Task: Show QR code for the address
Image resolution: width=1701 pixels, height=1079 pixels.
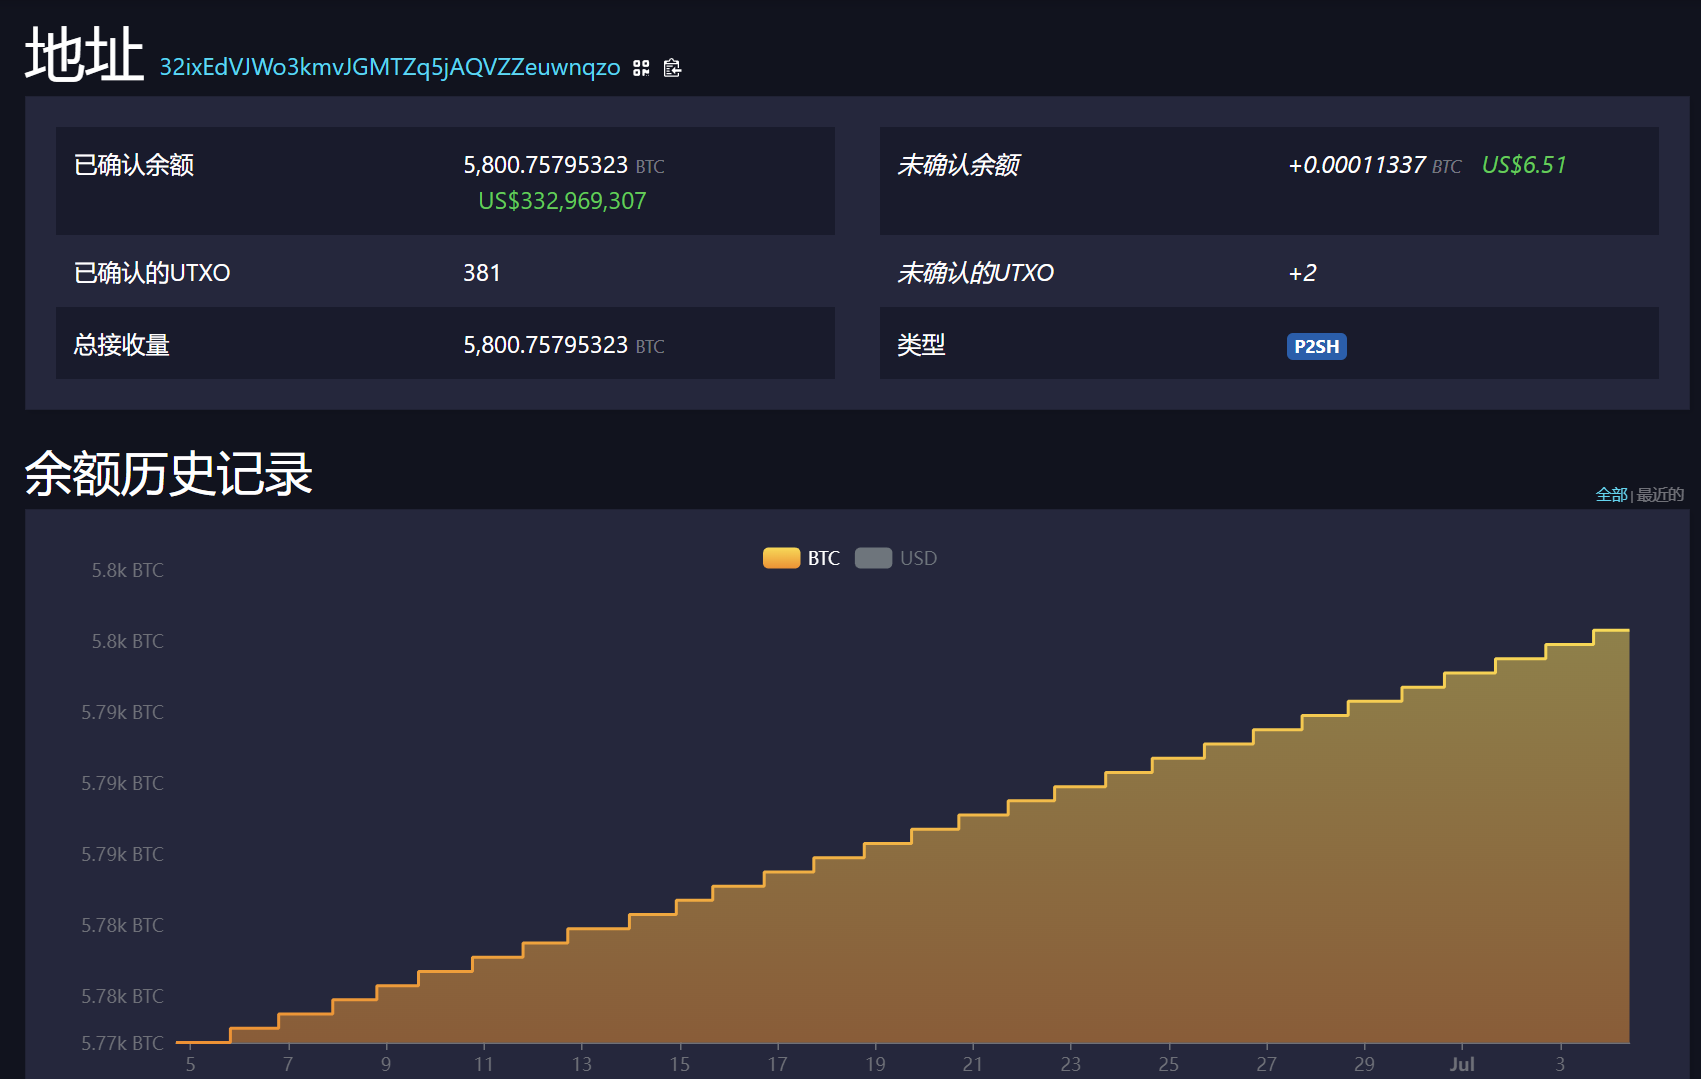Action: point(641,68)
